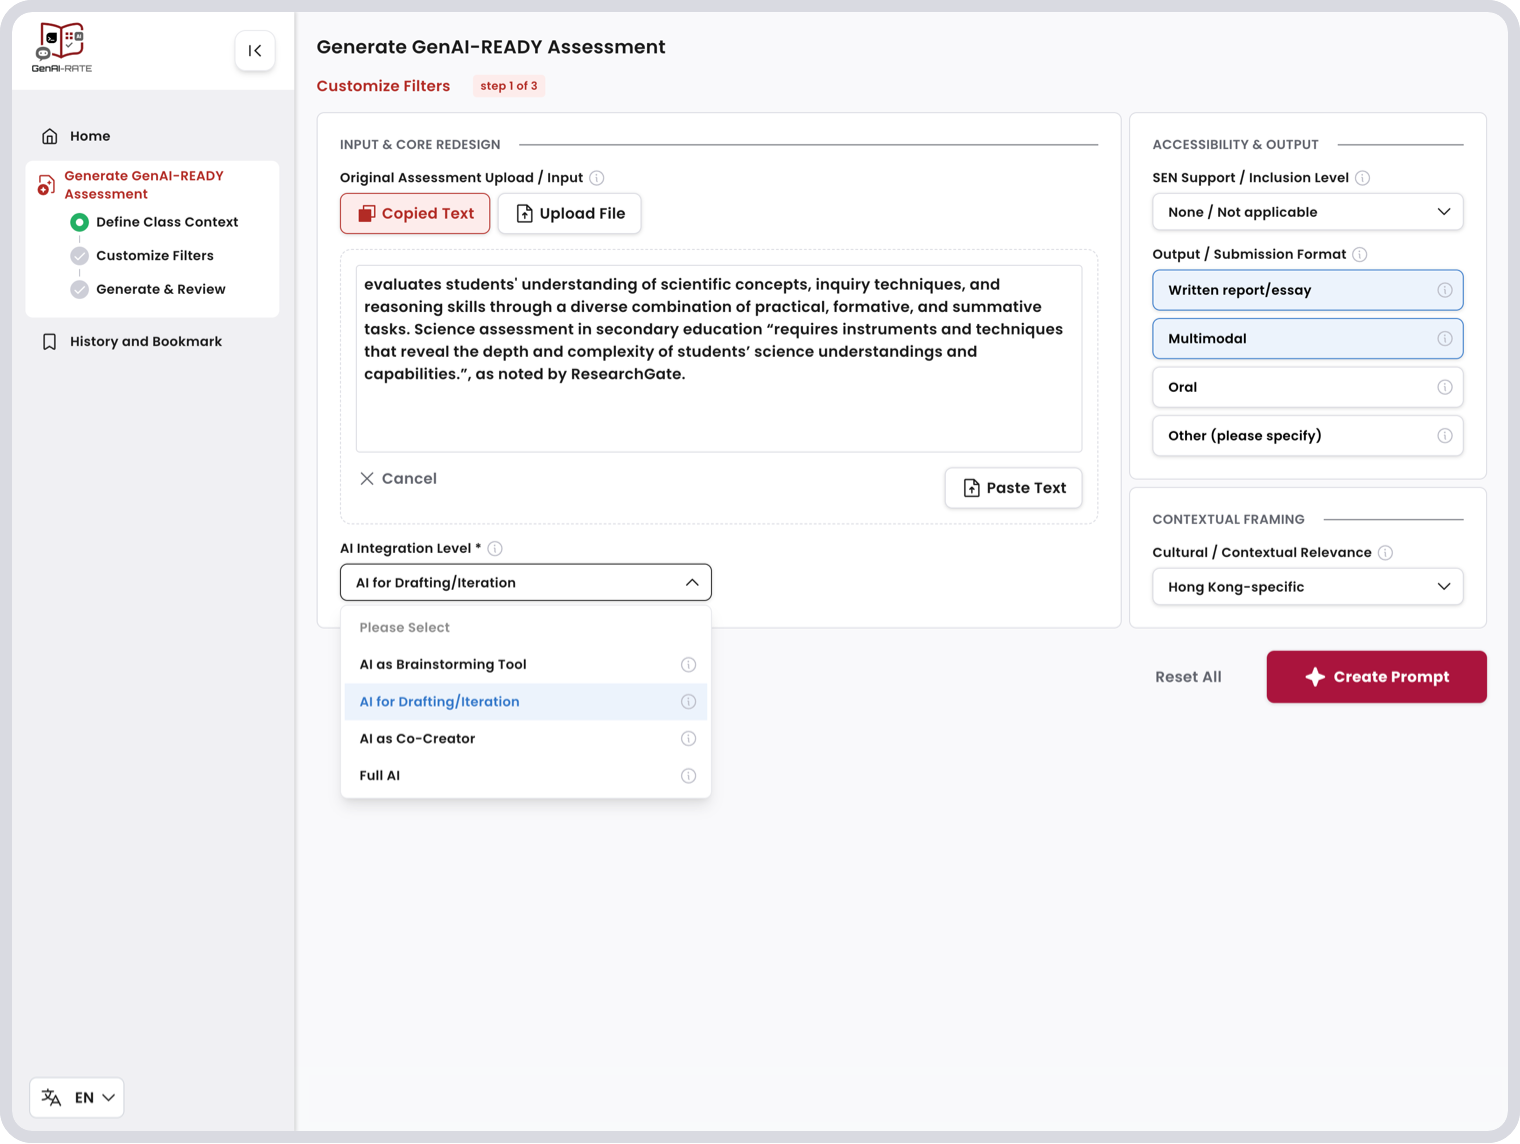Select Other (please specify) format
This screenshot has height=1144, width=1520.
(x=1307, y=436)
